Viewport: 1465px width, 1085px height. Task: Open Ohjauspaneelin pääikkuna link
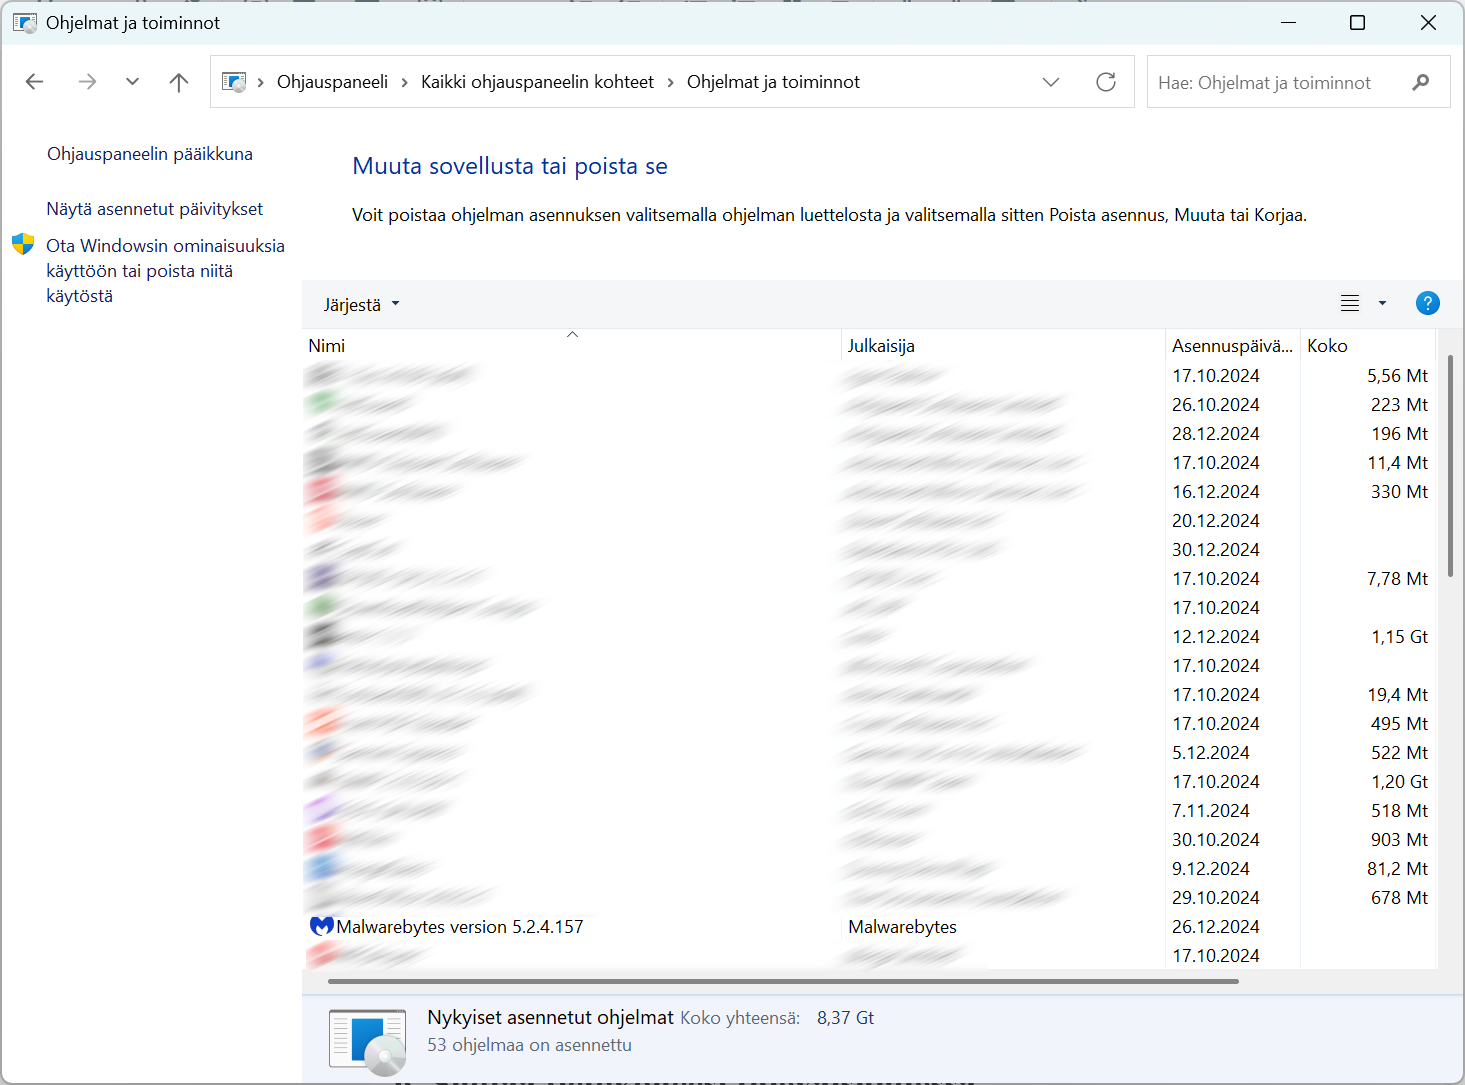(x=150, y=154)
